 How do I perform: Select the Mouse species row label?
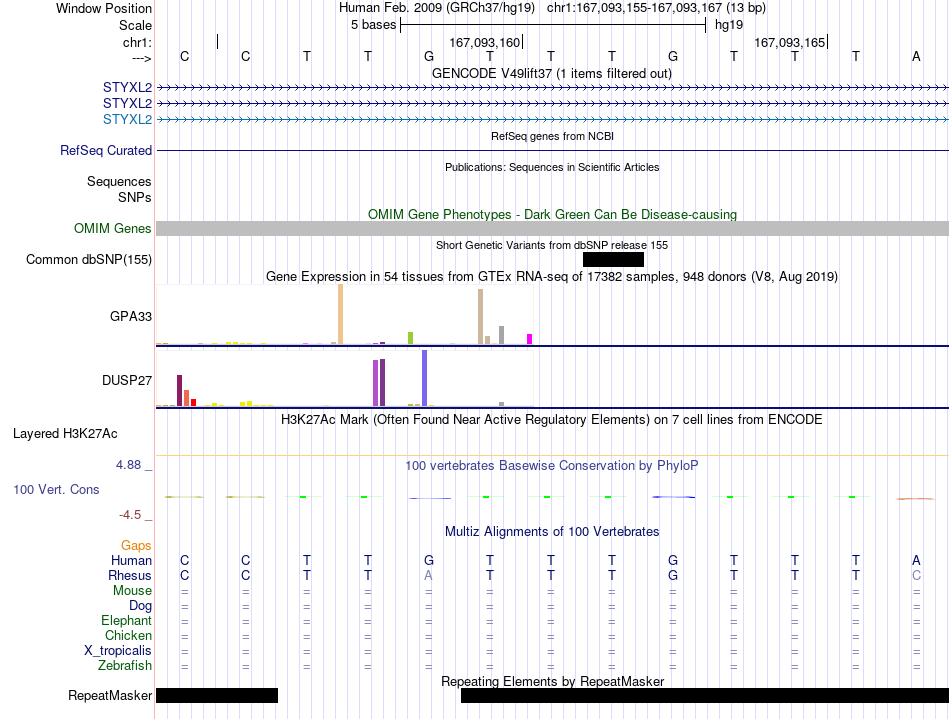[x=133, y=591]
